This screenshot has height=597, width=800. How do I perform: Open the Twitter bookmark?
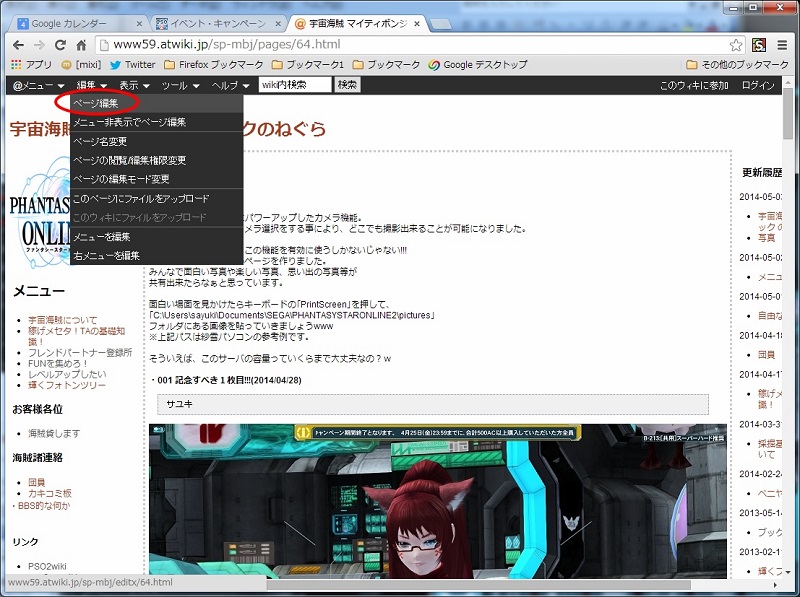coord(133,65)
